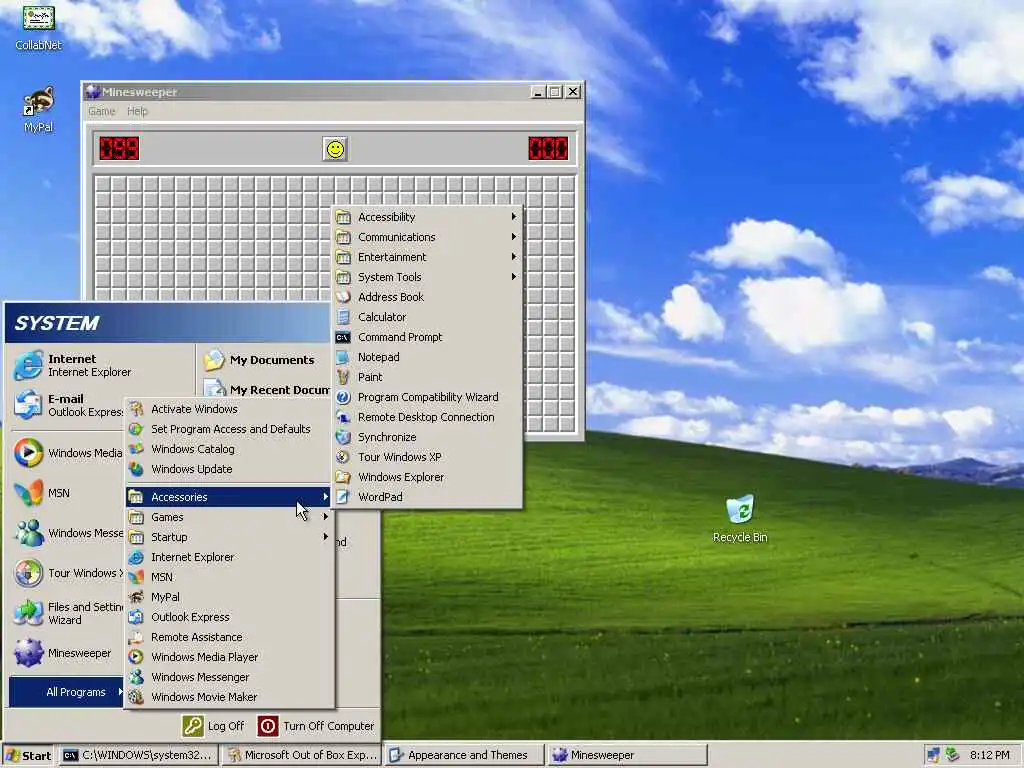Open Set Program Access and Defaults
Viewport: 1024px width, 768px height.
229,429
